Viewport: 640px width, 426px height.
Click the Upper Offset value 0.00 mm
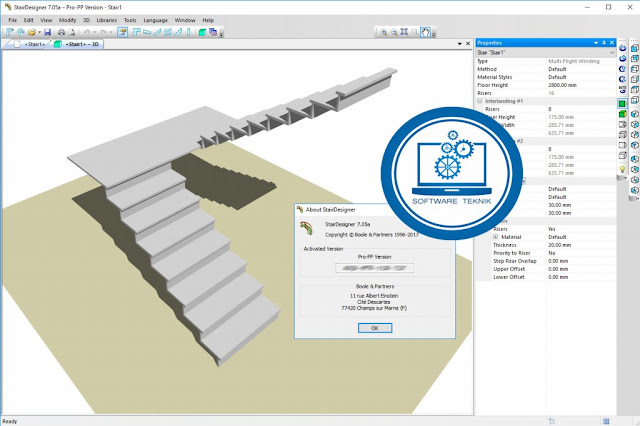point(558,269)
